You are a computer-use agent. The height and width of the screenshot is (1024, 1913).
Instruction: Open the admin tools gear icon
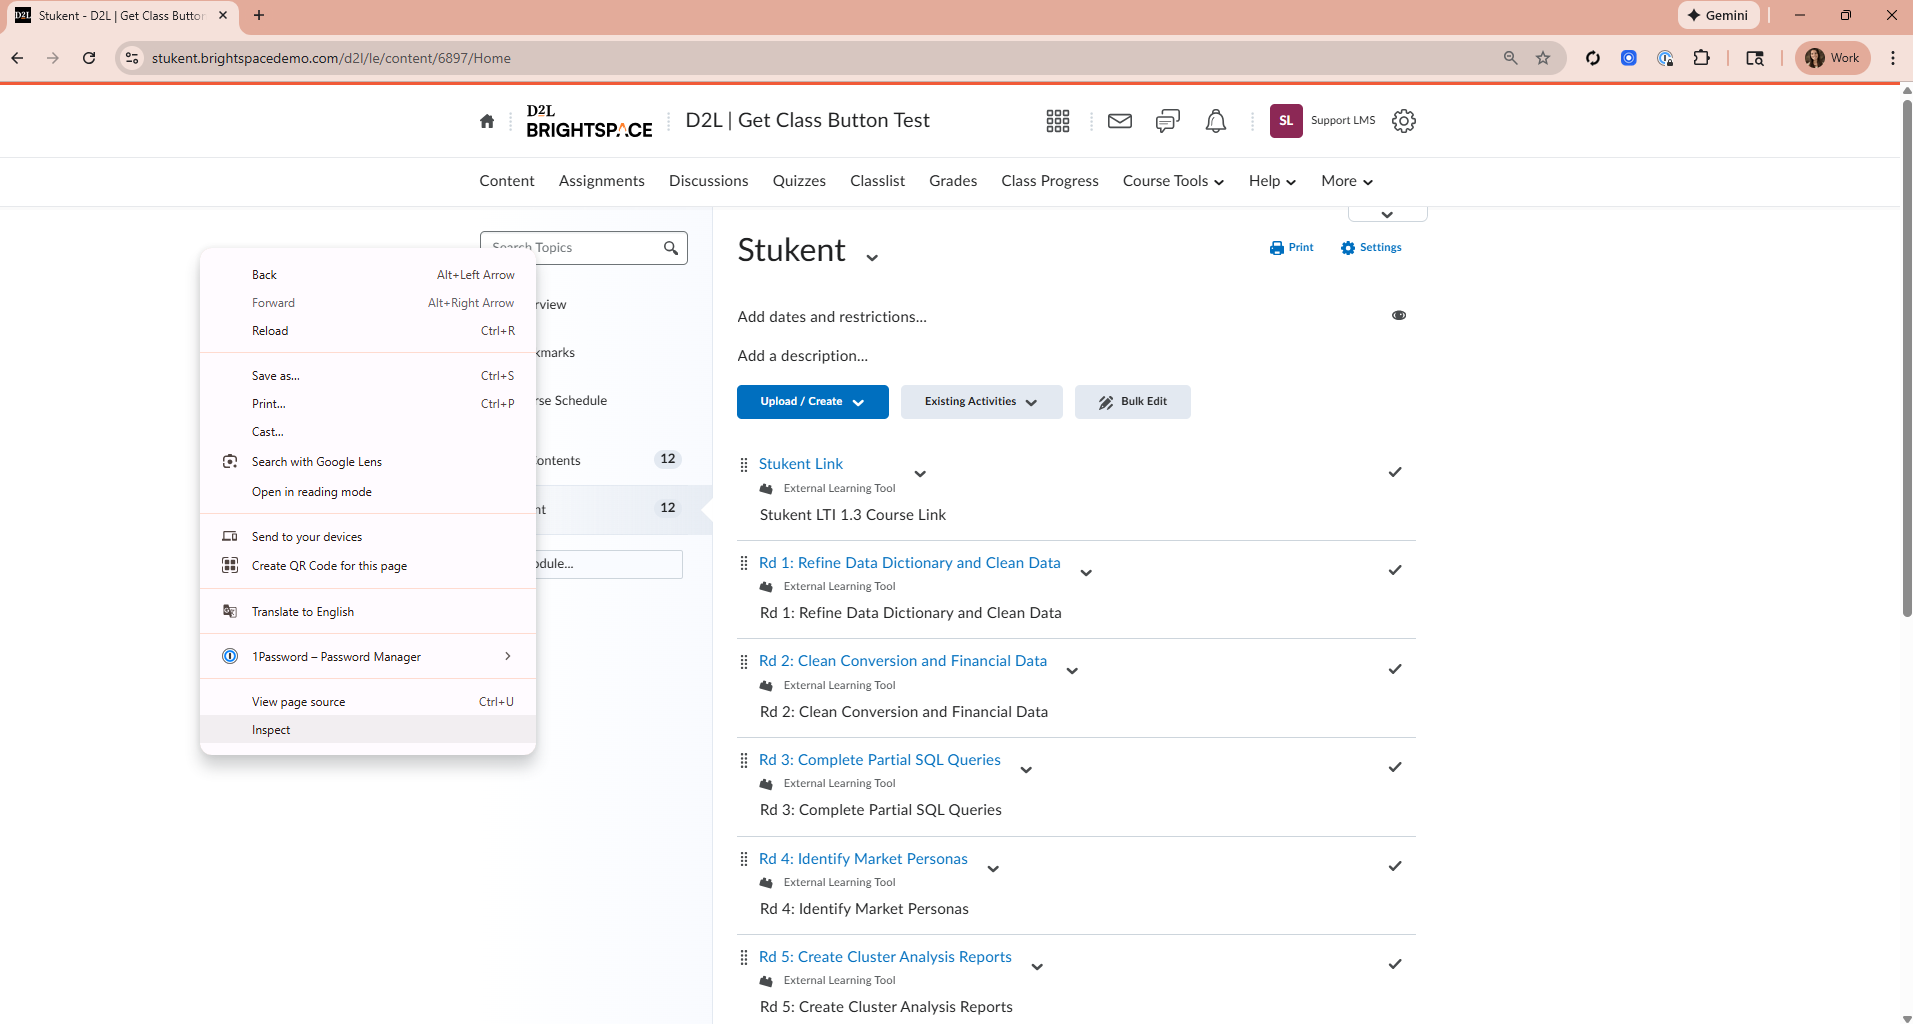click(1404, 121)
